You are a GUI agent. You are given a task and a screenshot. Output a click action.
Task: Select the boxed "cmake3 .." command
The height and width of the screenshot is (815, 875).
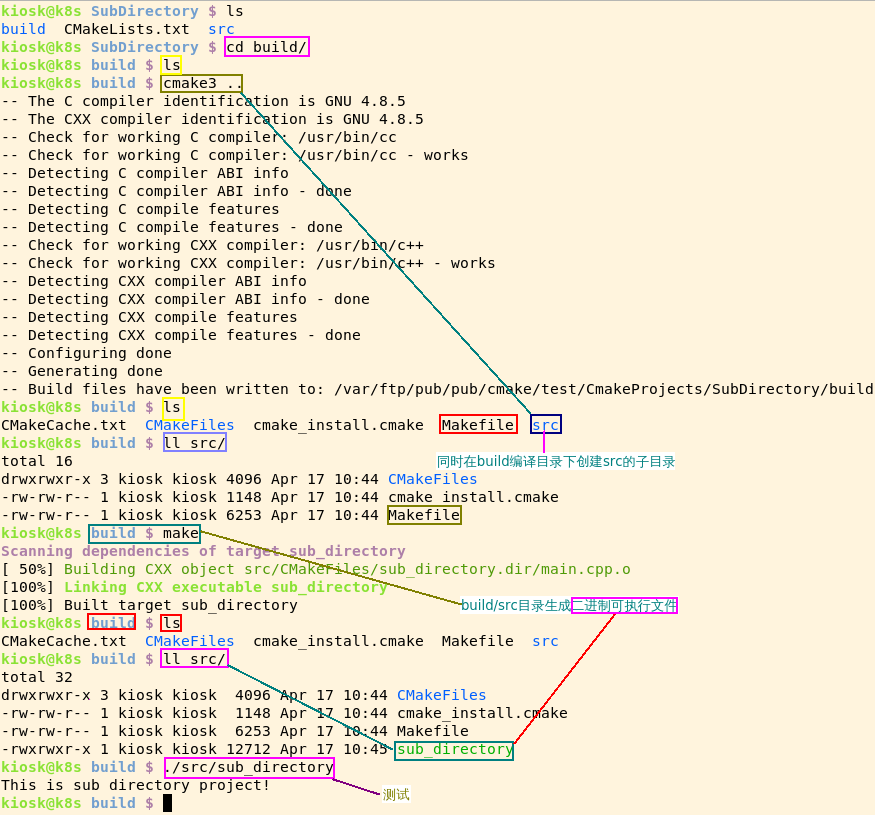tap(200, 83)
